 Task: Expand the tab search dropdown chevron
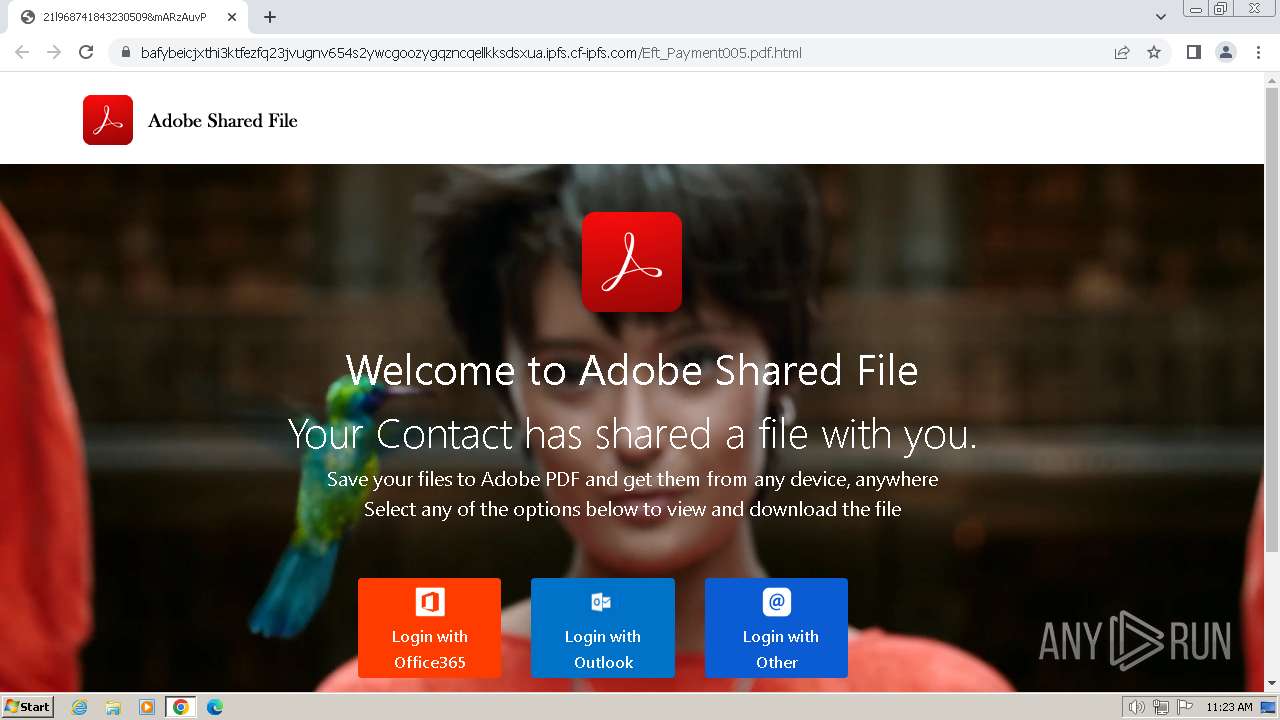coord(1161,17)
